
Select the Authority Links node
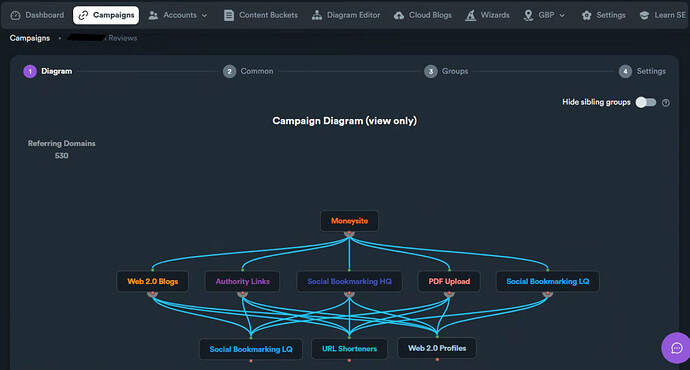242,282
